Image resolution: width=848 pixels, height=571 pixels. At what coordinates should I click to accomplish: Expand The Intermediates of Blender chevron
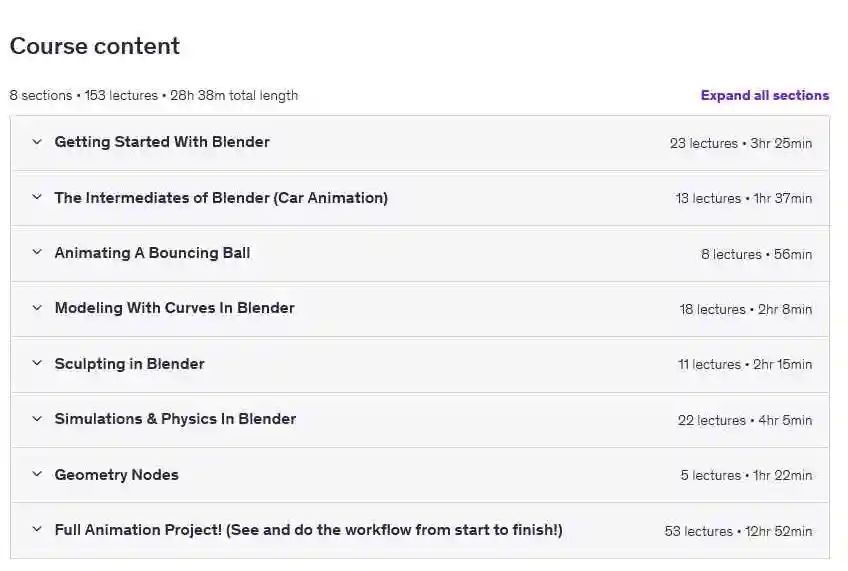coord(37,197)
